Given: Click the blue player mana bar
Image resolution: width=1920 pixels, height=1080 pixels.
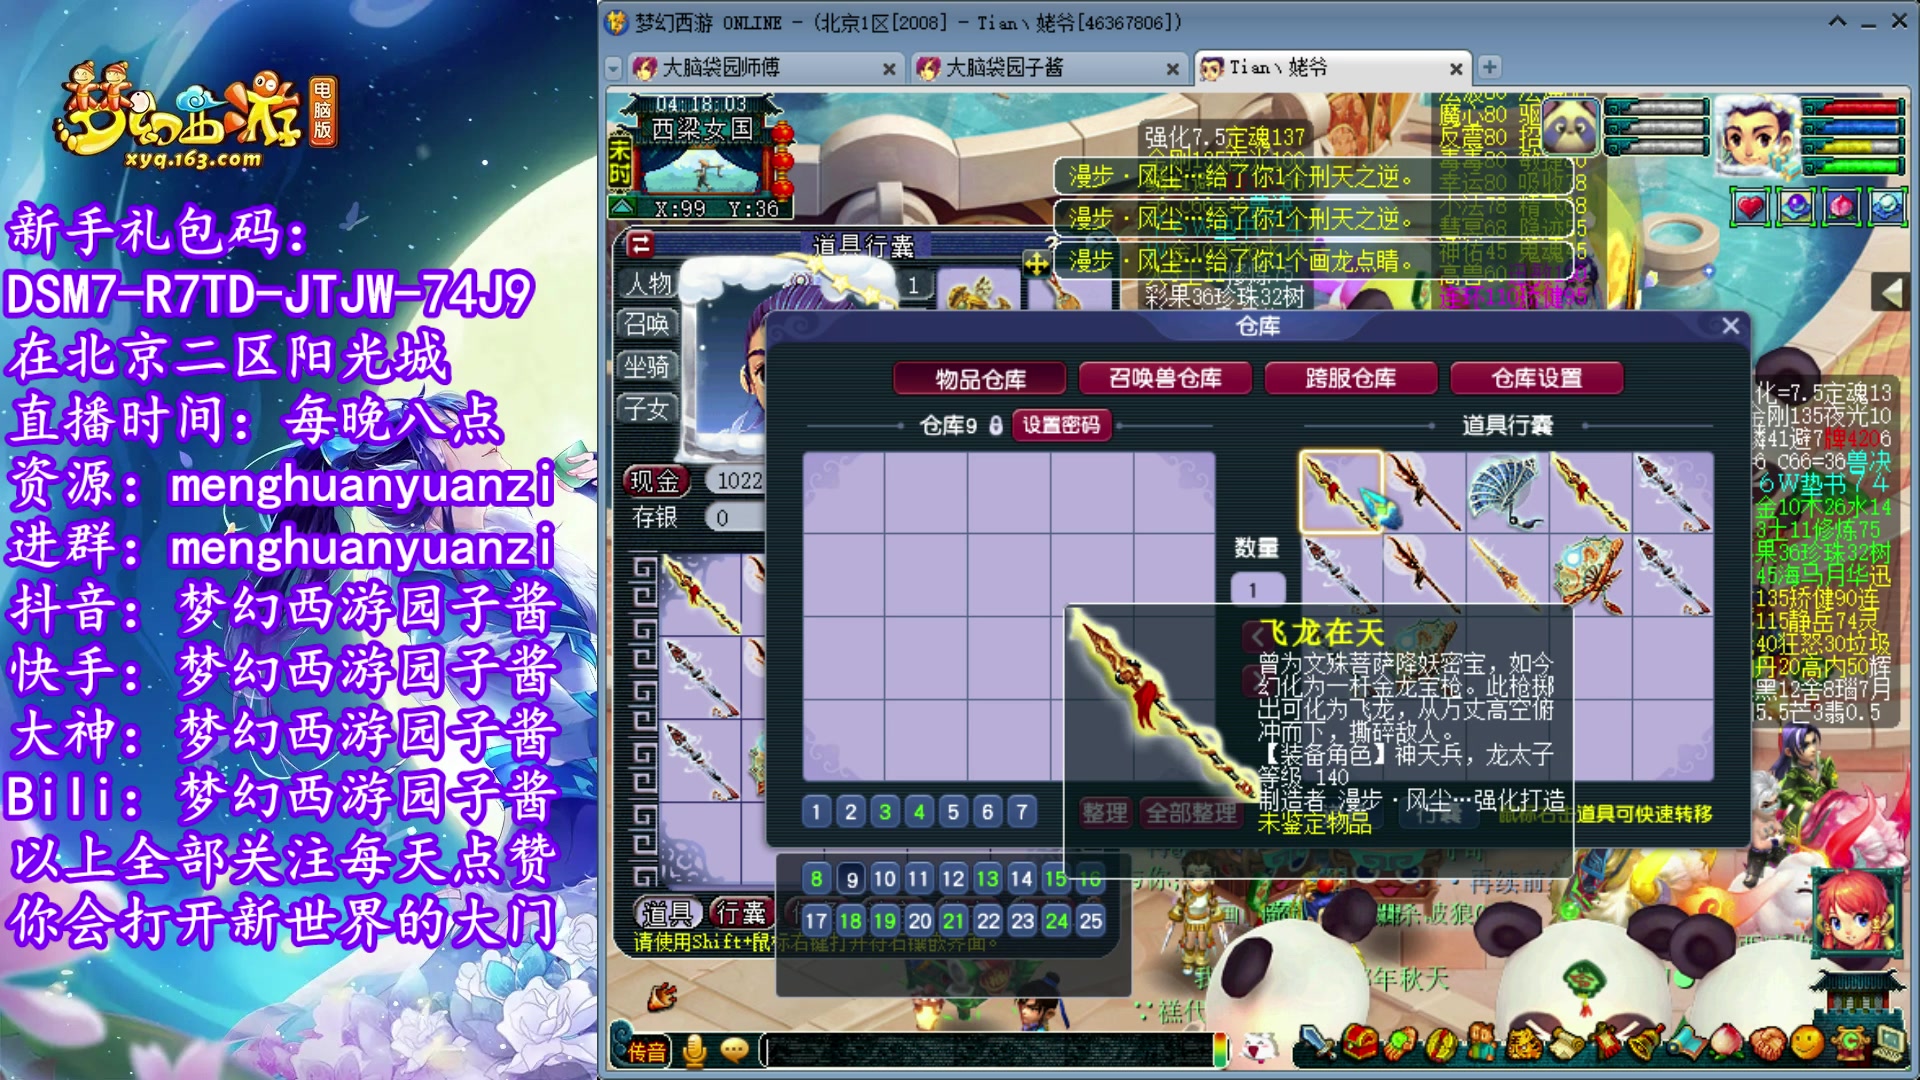Looking at the screenshot, I should [1852, 127].
